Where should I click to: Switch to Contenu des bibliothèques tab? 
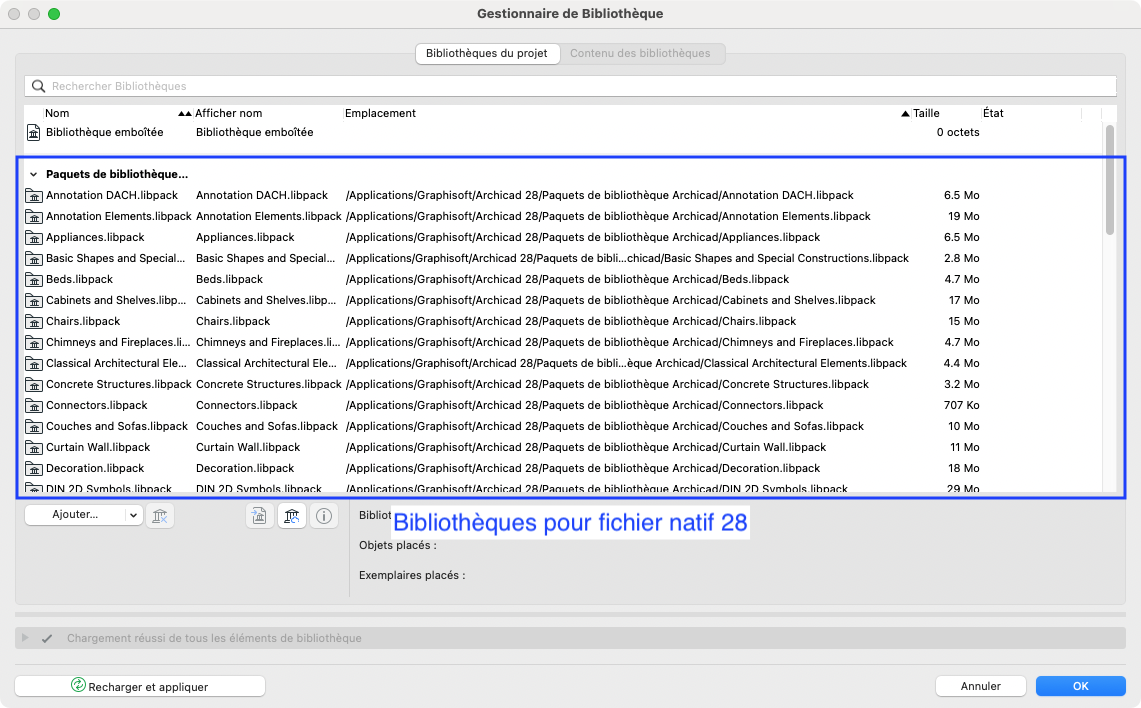(640, 54)
